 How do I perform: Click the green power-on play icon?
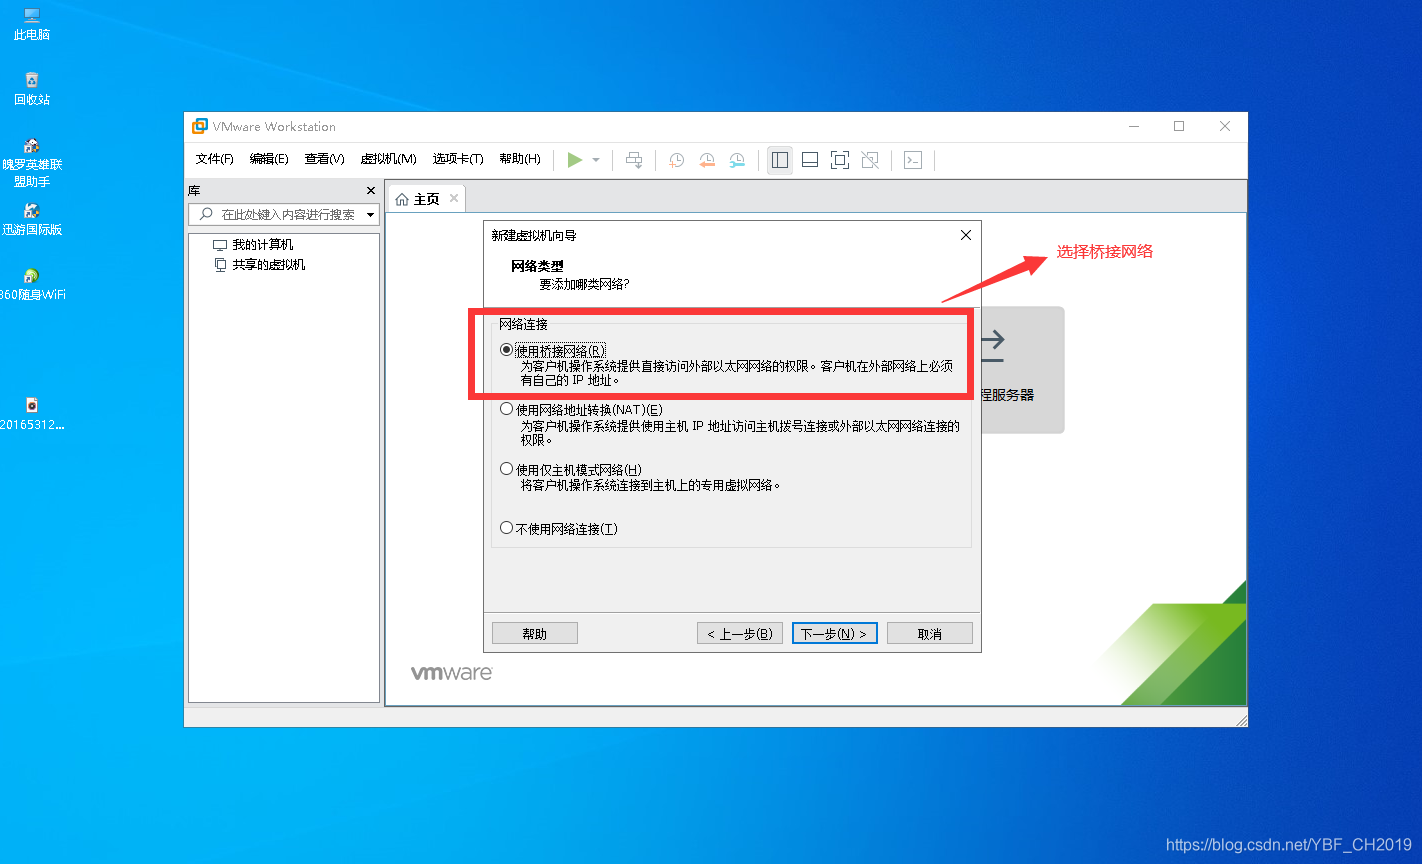575,160
